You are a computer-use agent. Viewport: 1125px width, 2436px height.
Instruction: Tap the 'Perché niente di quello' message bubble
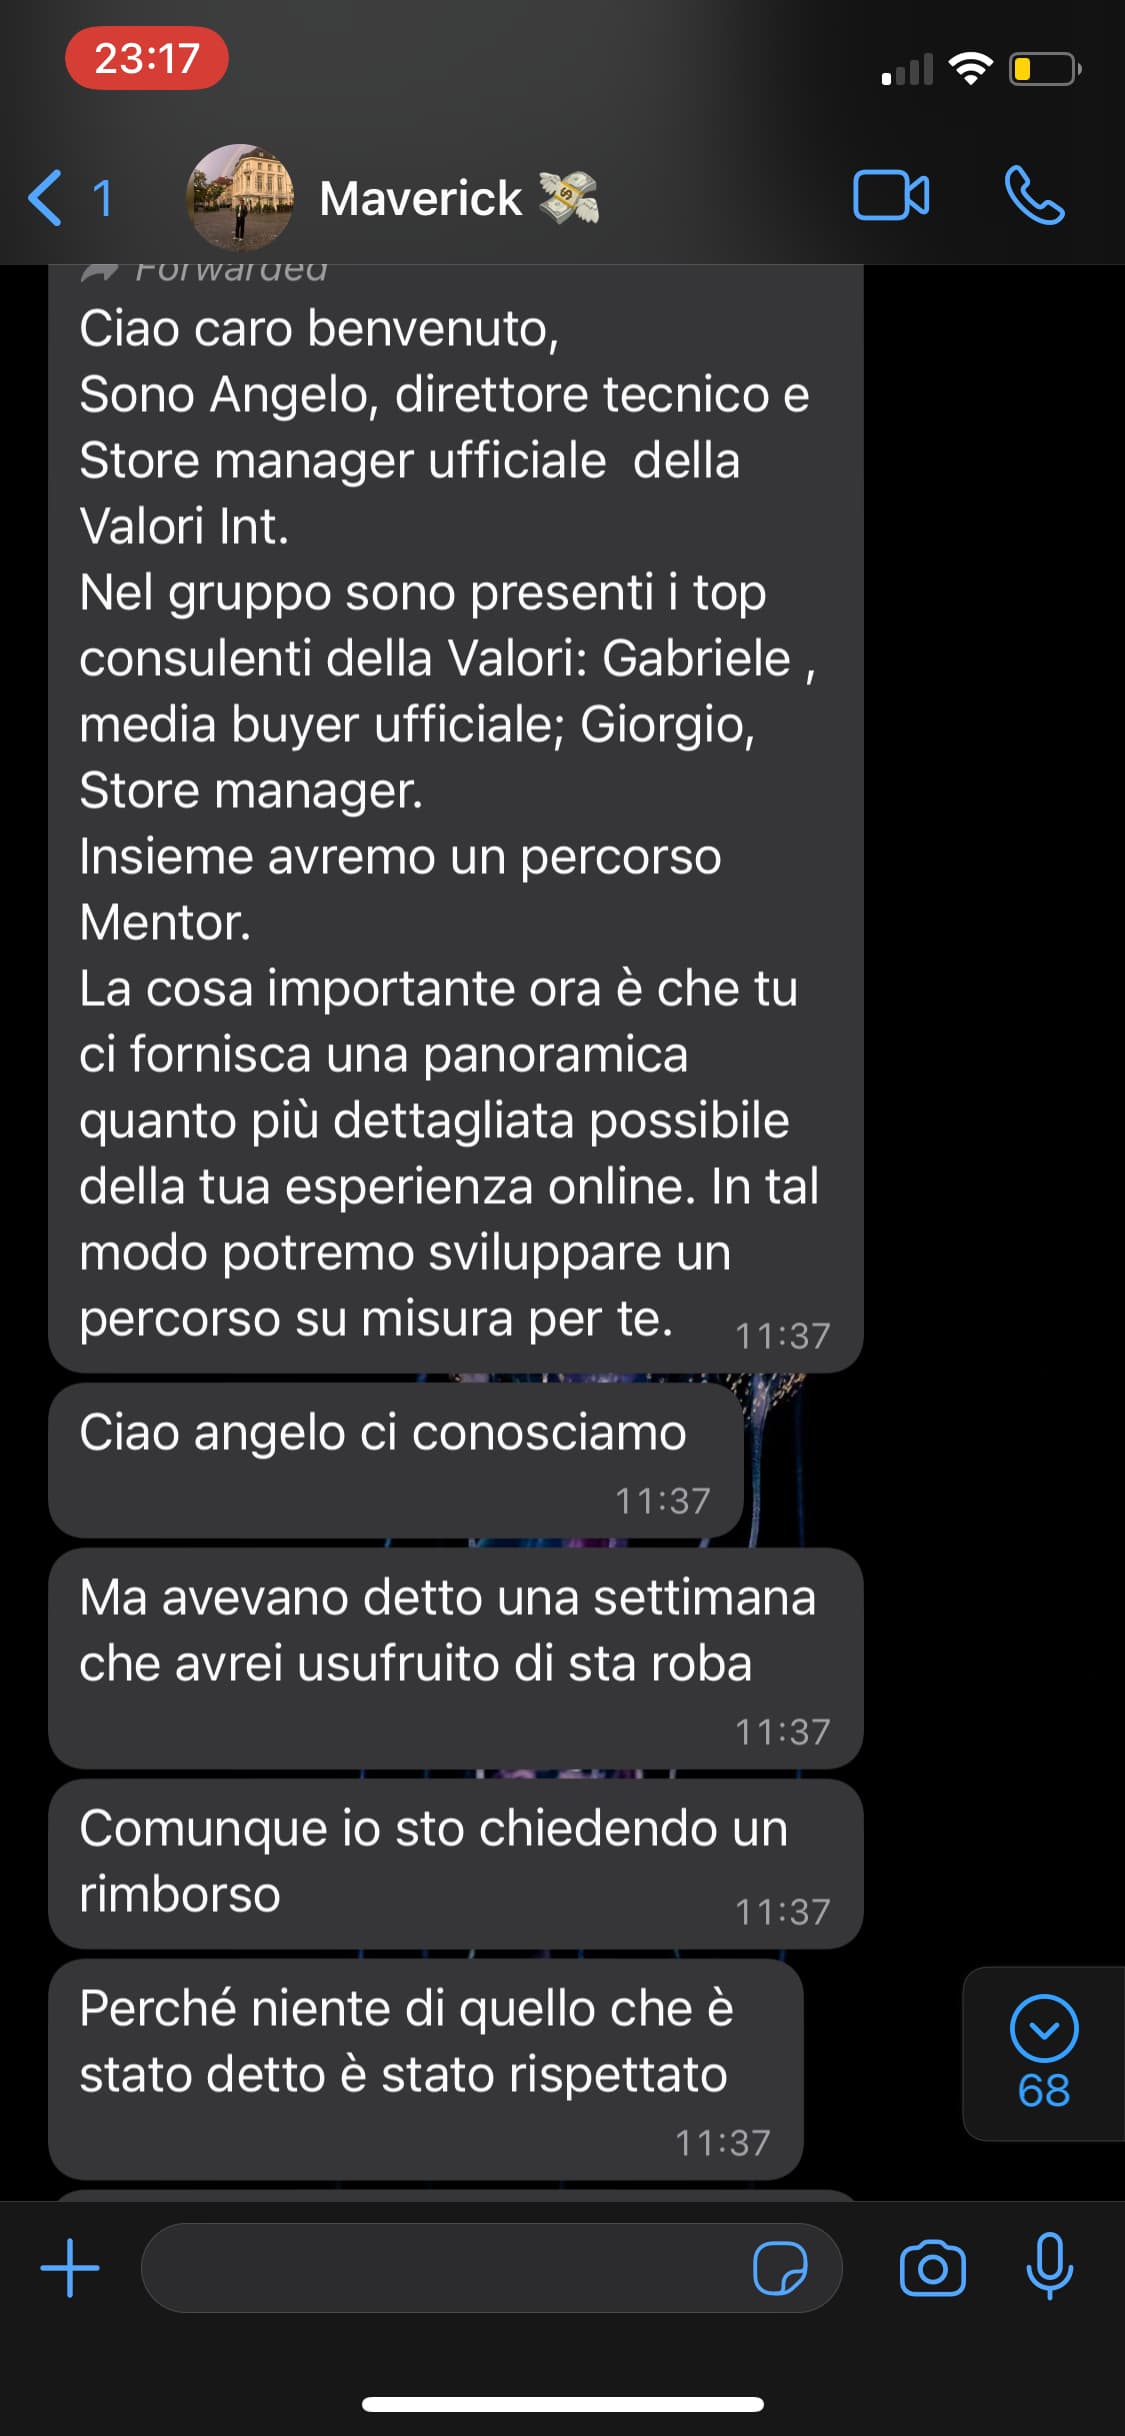(x=426, y=2070)
